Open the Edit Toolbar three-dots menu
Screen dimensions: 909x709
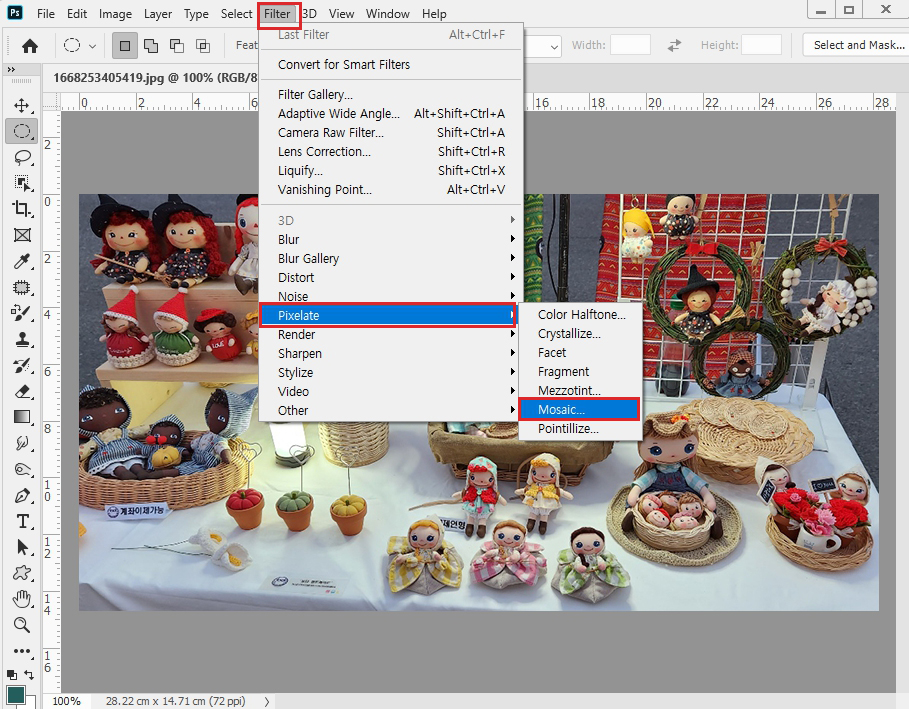coord(21,650)
